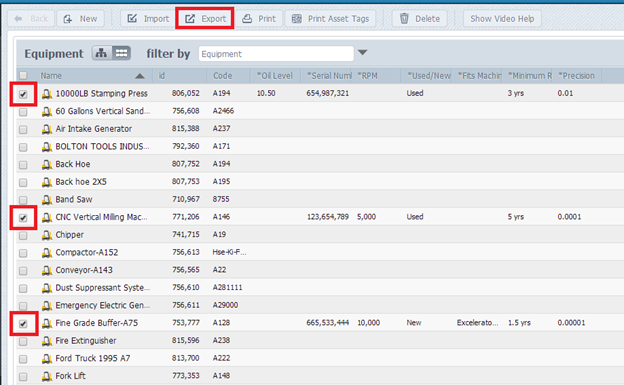This screenshot has width=624, height=385.
Task: Click the id value 806,052
Action: 185,93
